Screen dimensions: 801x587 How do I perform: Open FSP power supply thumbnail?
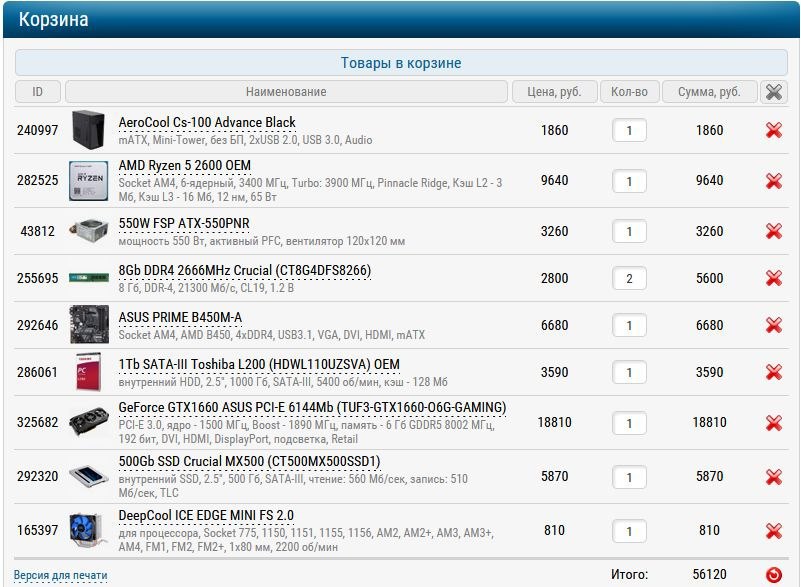(x=88, y=231)
